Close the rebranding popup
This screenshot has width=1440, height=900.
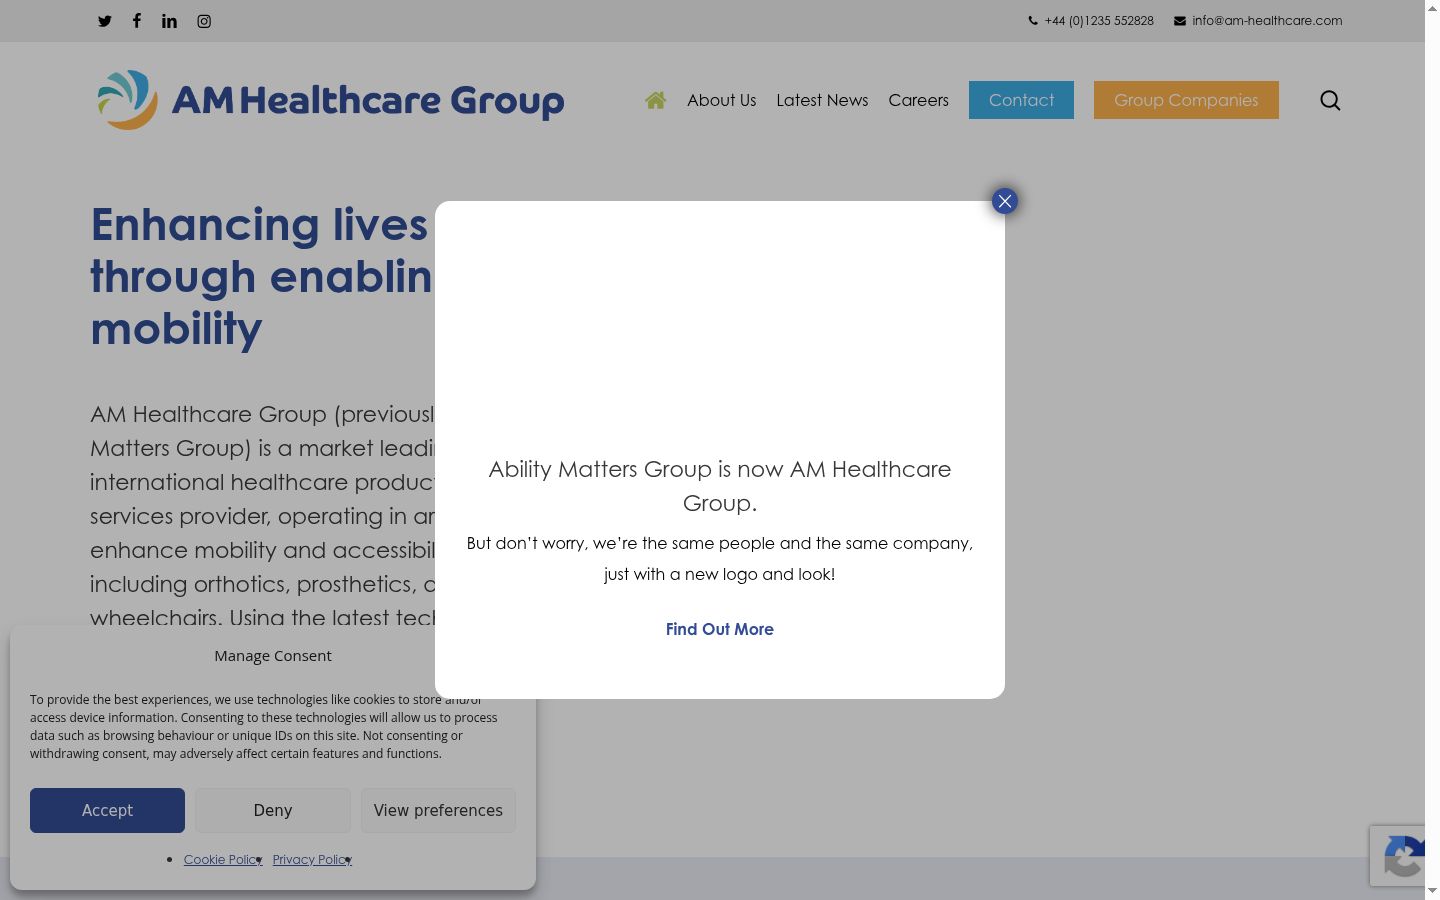pos(1005,201)
